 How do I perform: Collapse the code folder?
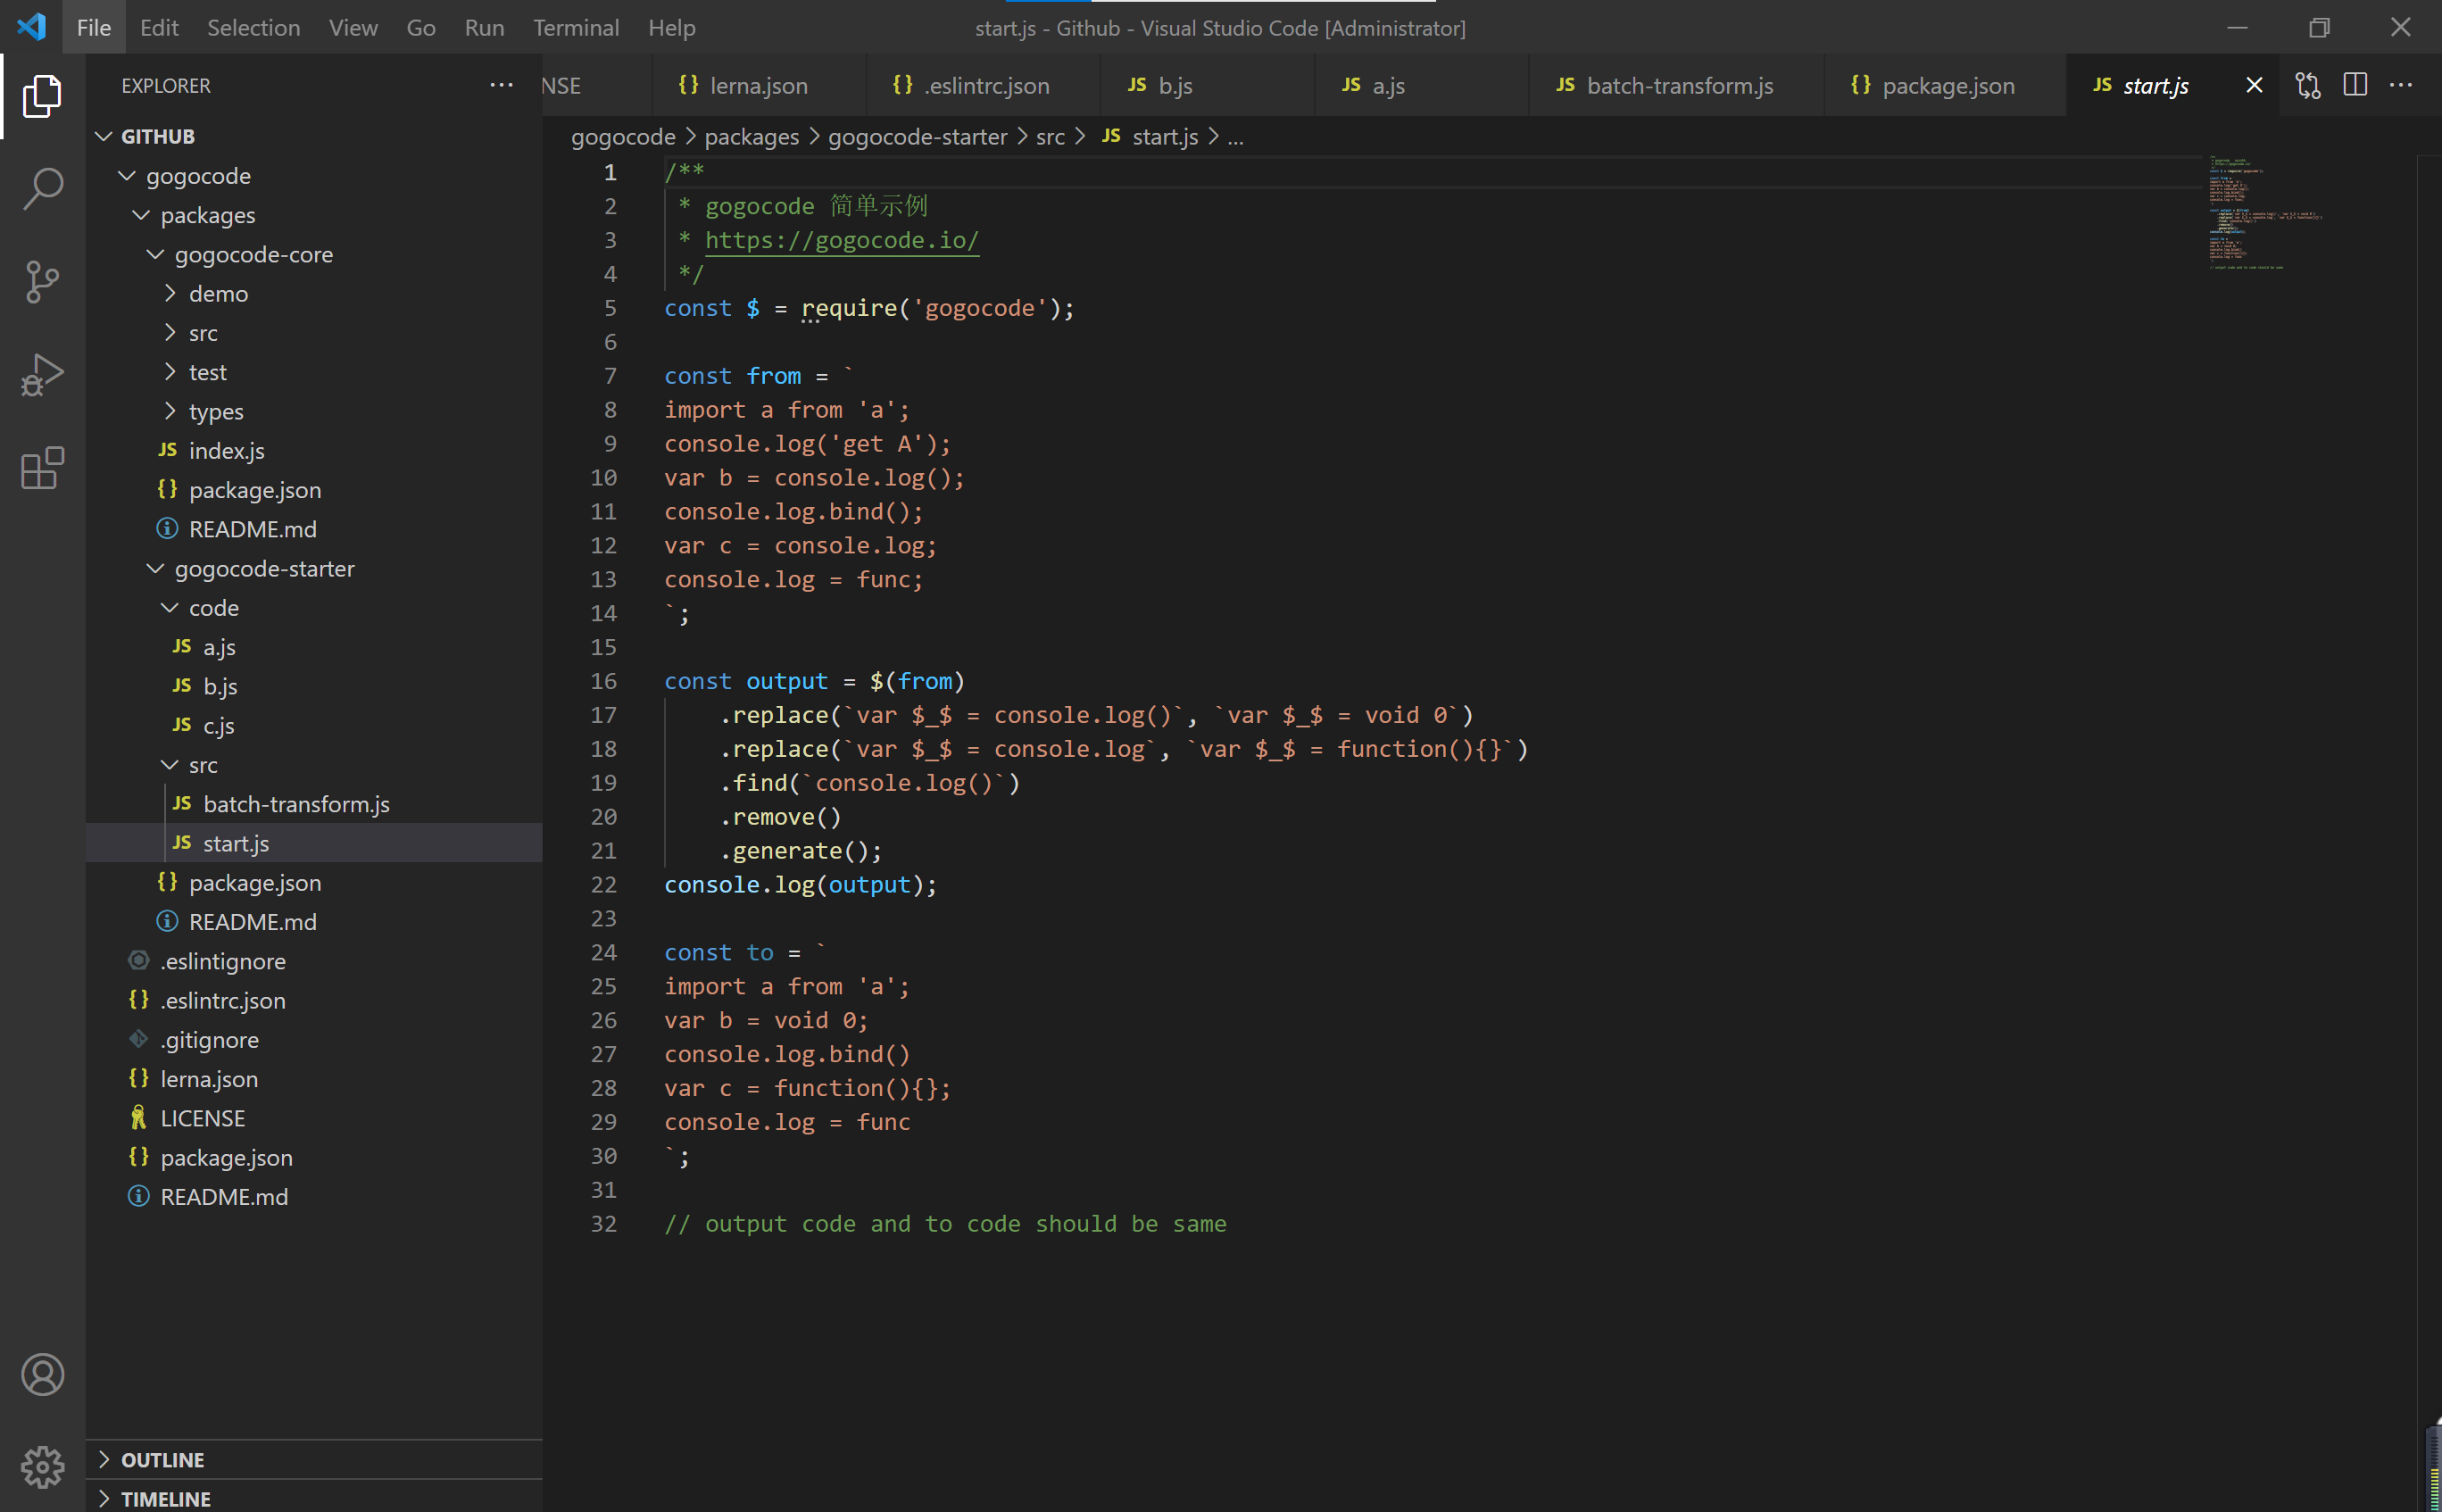tap(170, 607)
